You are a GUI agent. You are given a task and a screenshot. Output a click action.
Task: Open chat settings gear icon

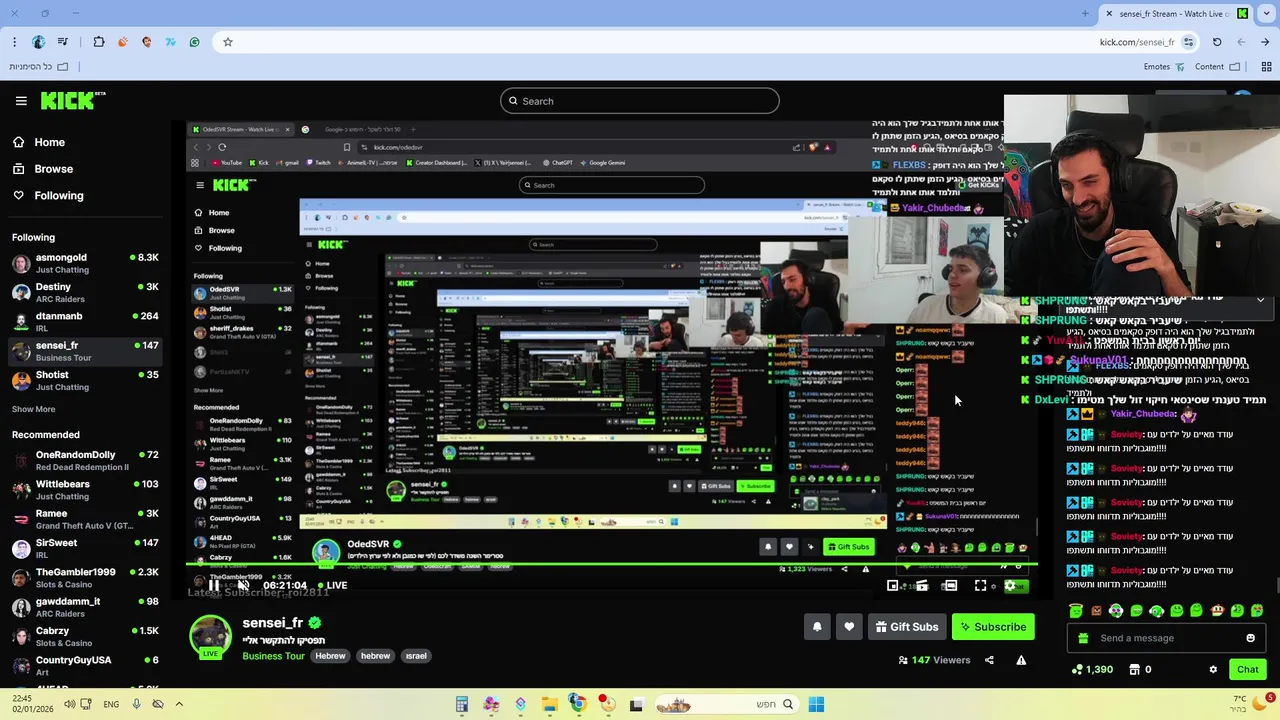coord(1213,669)
